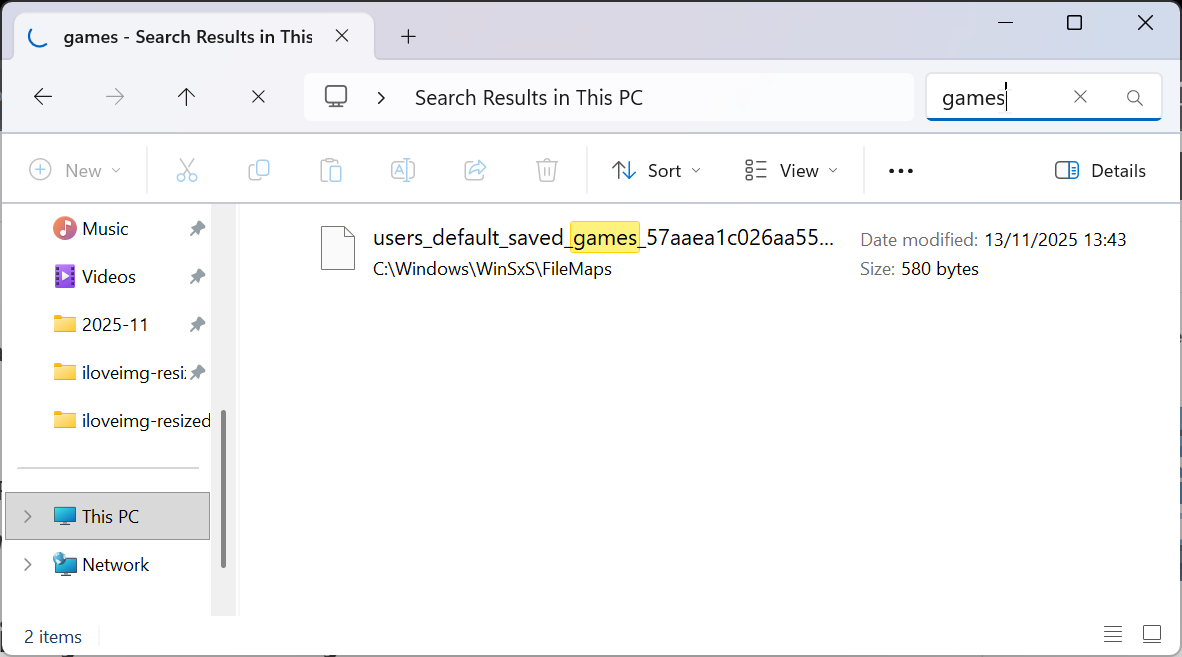The height and width of the screenshot is (657, 1182).
Task: Click the Copy icon in toolbar
Action: tap(259, 170)
